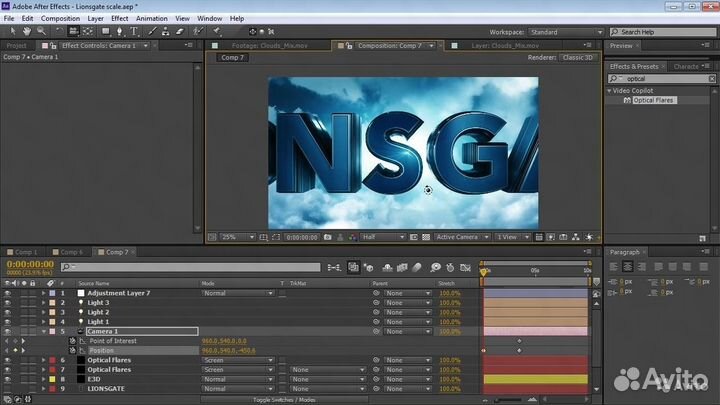Open the 25% magnification dropdown
The image size is (720, 405).
[238, 237]
